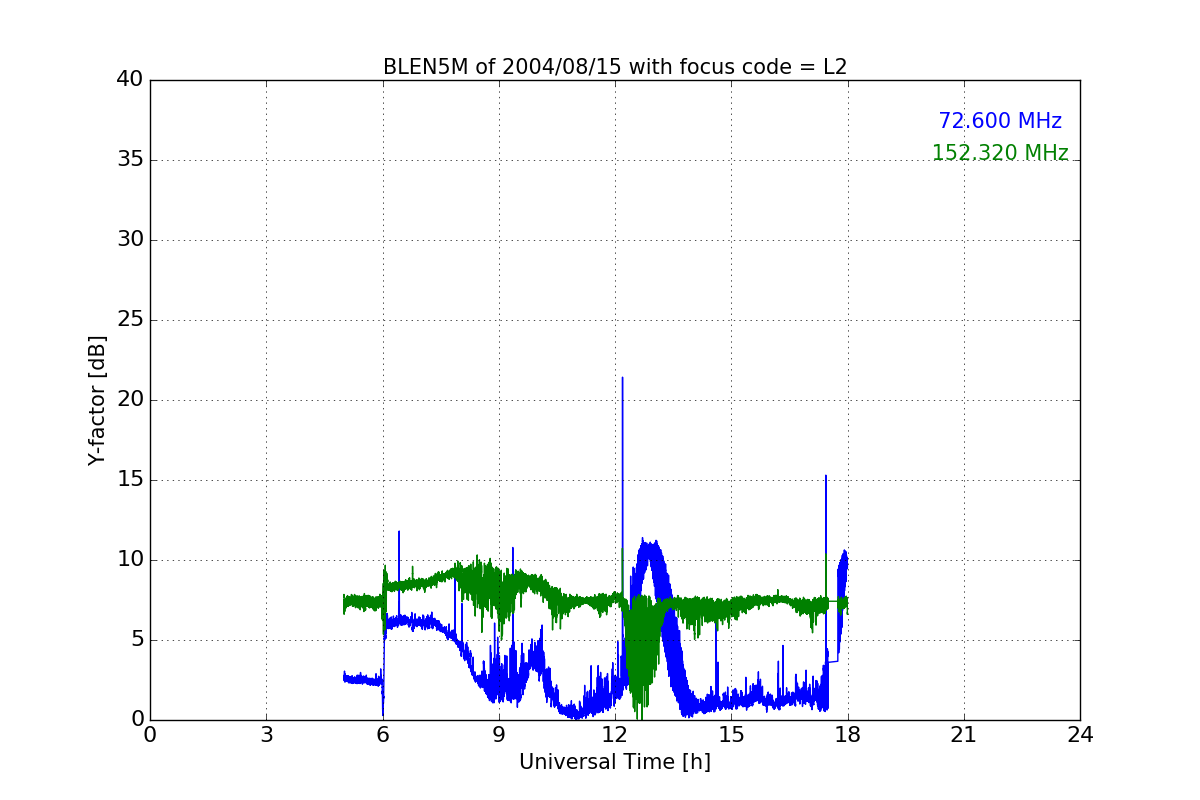Viewport: 1200px width, 800px height.
Task: Click the y-axis tick label 35
Action: [130, 160]
